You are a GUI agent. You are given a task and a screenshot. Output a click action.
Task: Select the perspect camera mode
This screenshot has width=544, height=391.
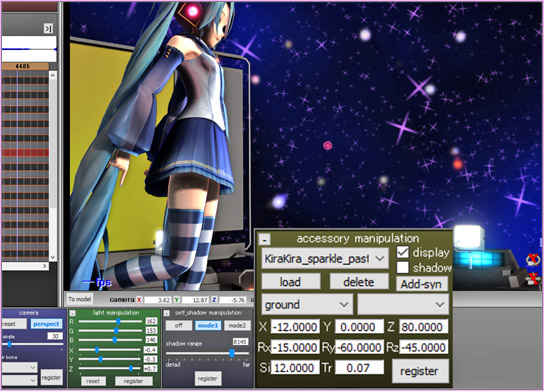46,324
